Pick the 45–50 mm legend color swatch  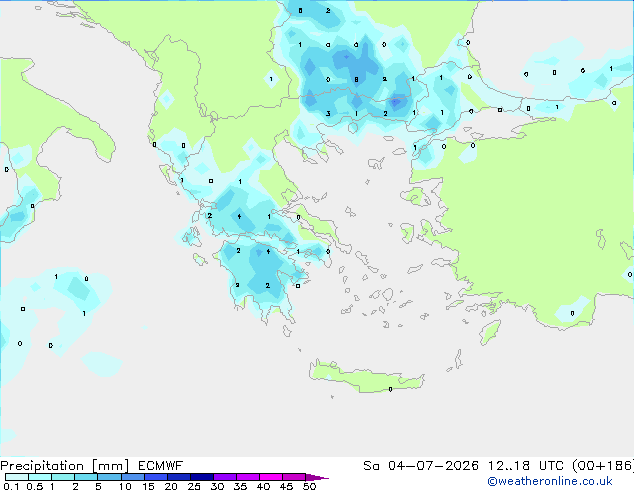[x=294, y=477]
